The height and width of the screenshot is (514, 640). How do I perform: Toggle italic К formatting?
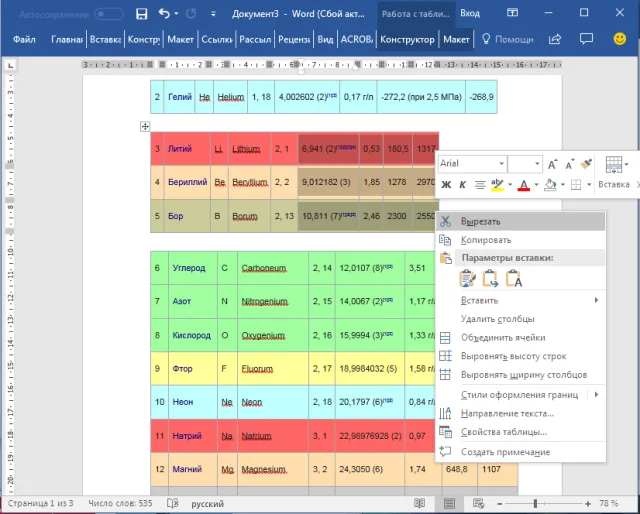point(462,185)
